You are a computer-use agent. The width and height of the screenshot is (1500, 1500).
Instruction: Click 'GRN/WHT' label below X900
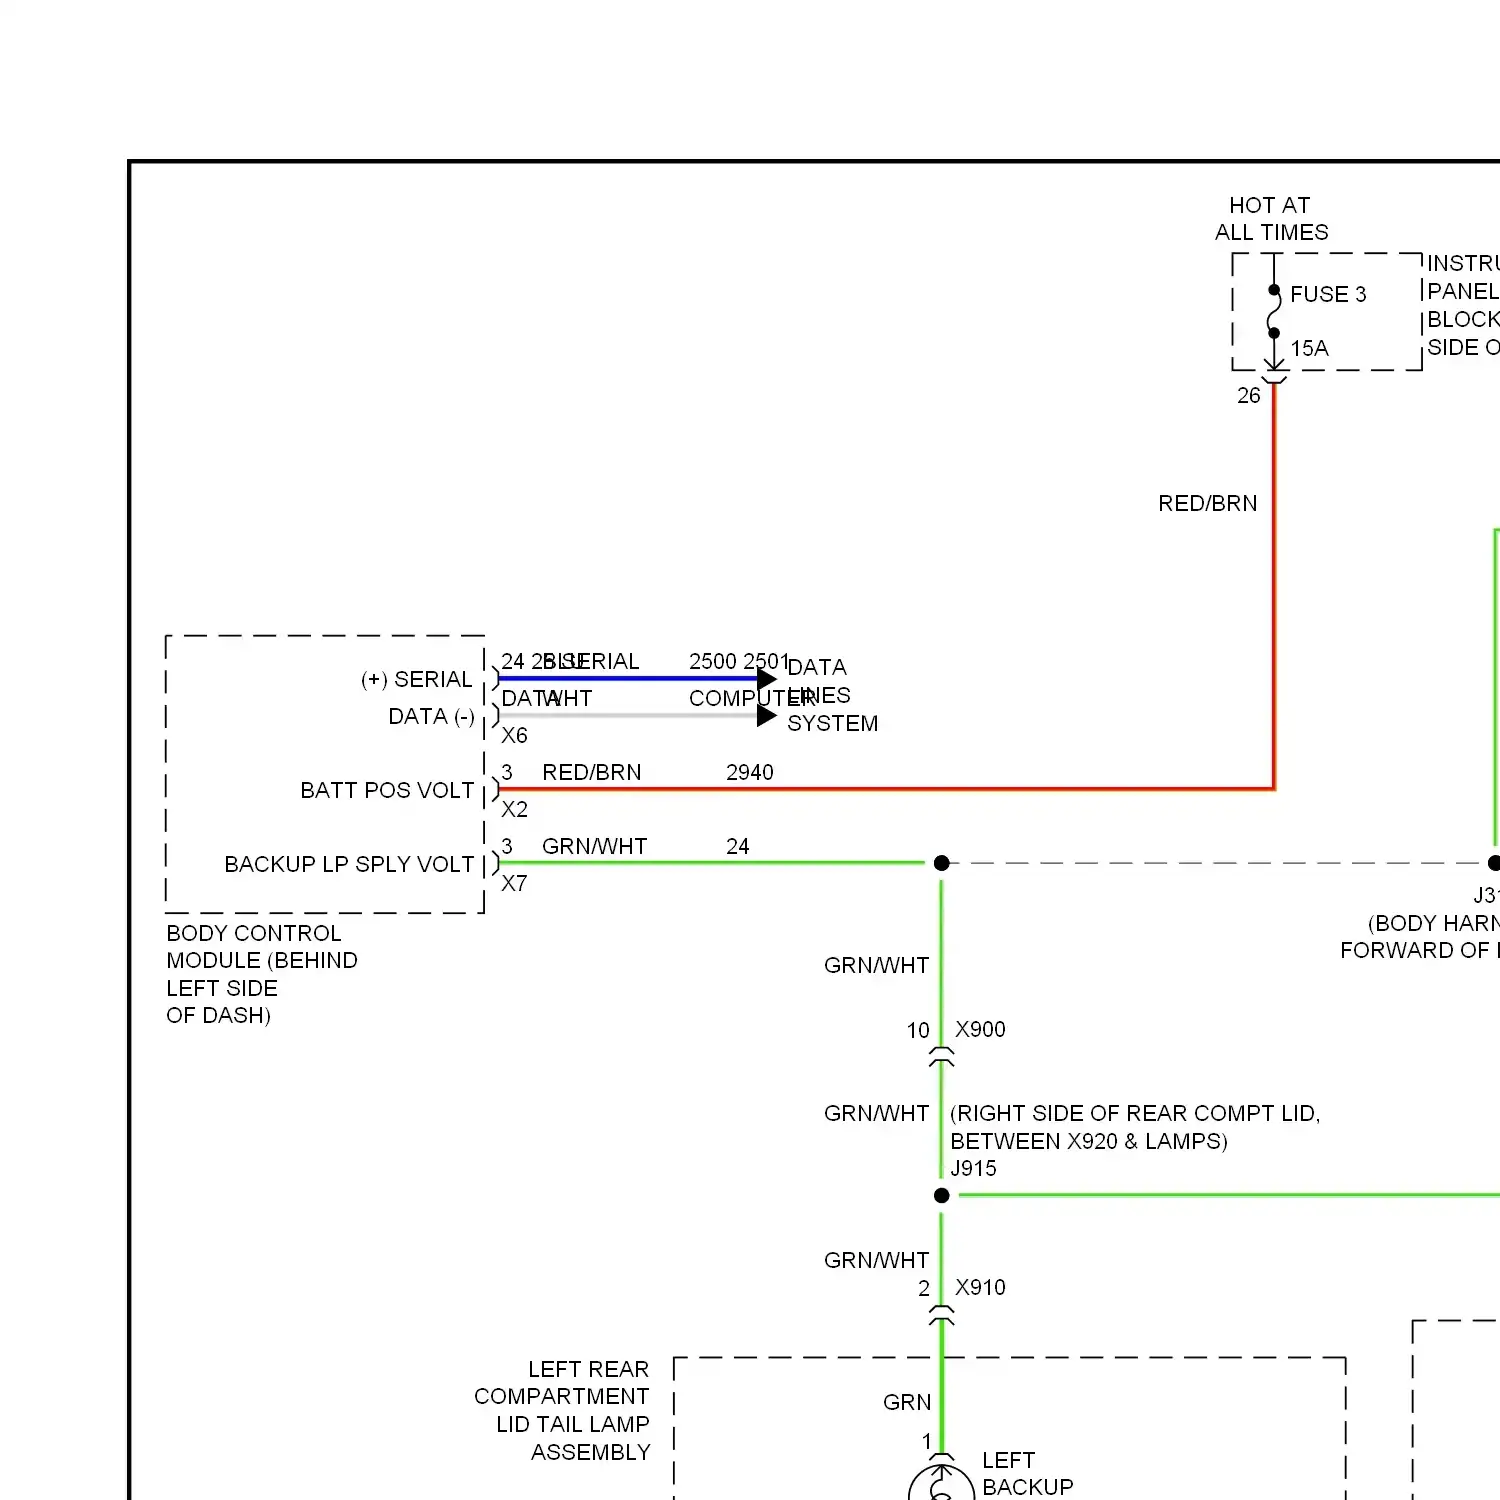click(x=876, y=1113)
